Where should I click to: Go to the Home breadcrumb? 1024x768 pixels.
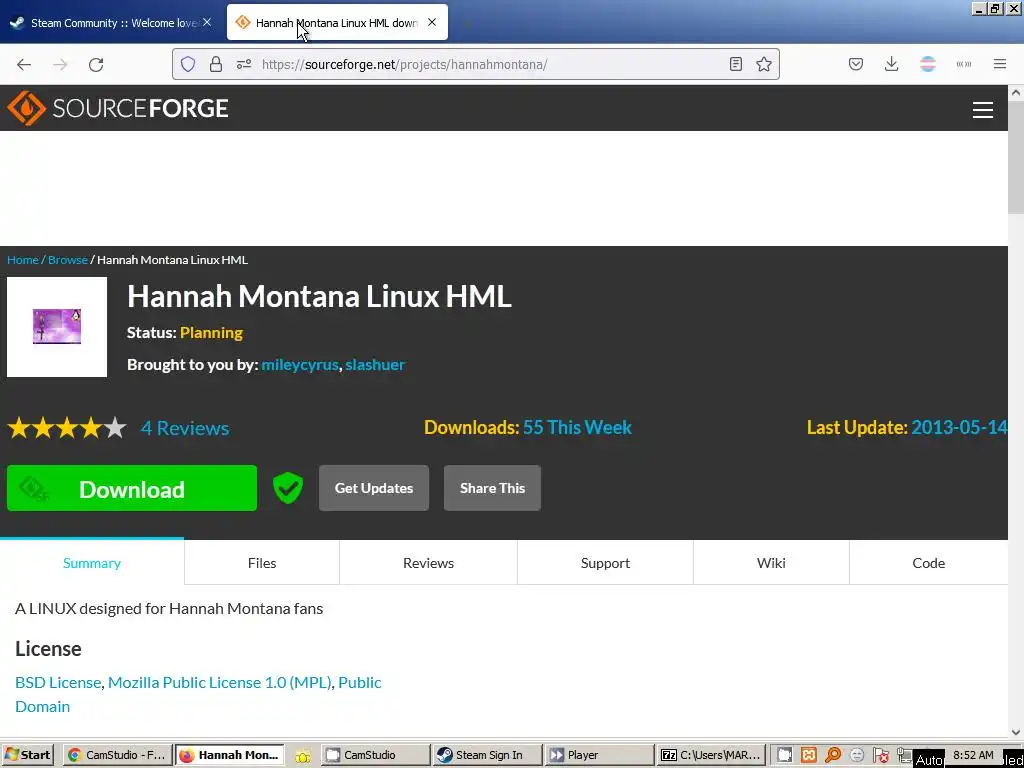tap(23, 259)
